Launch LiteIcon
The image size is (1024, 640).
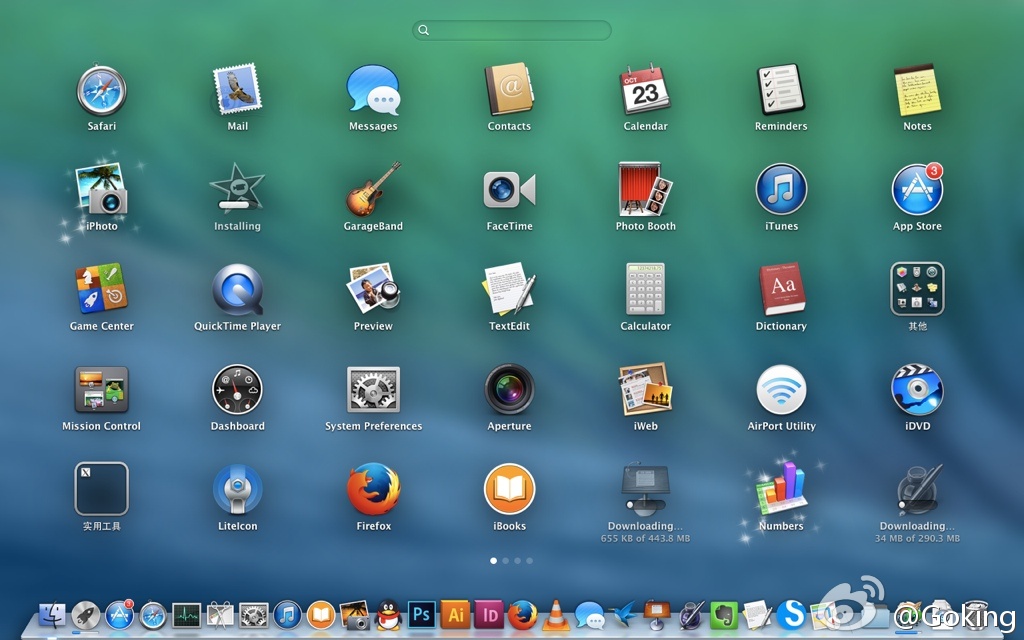[237, 488]
